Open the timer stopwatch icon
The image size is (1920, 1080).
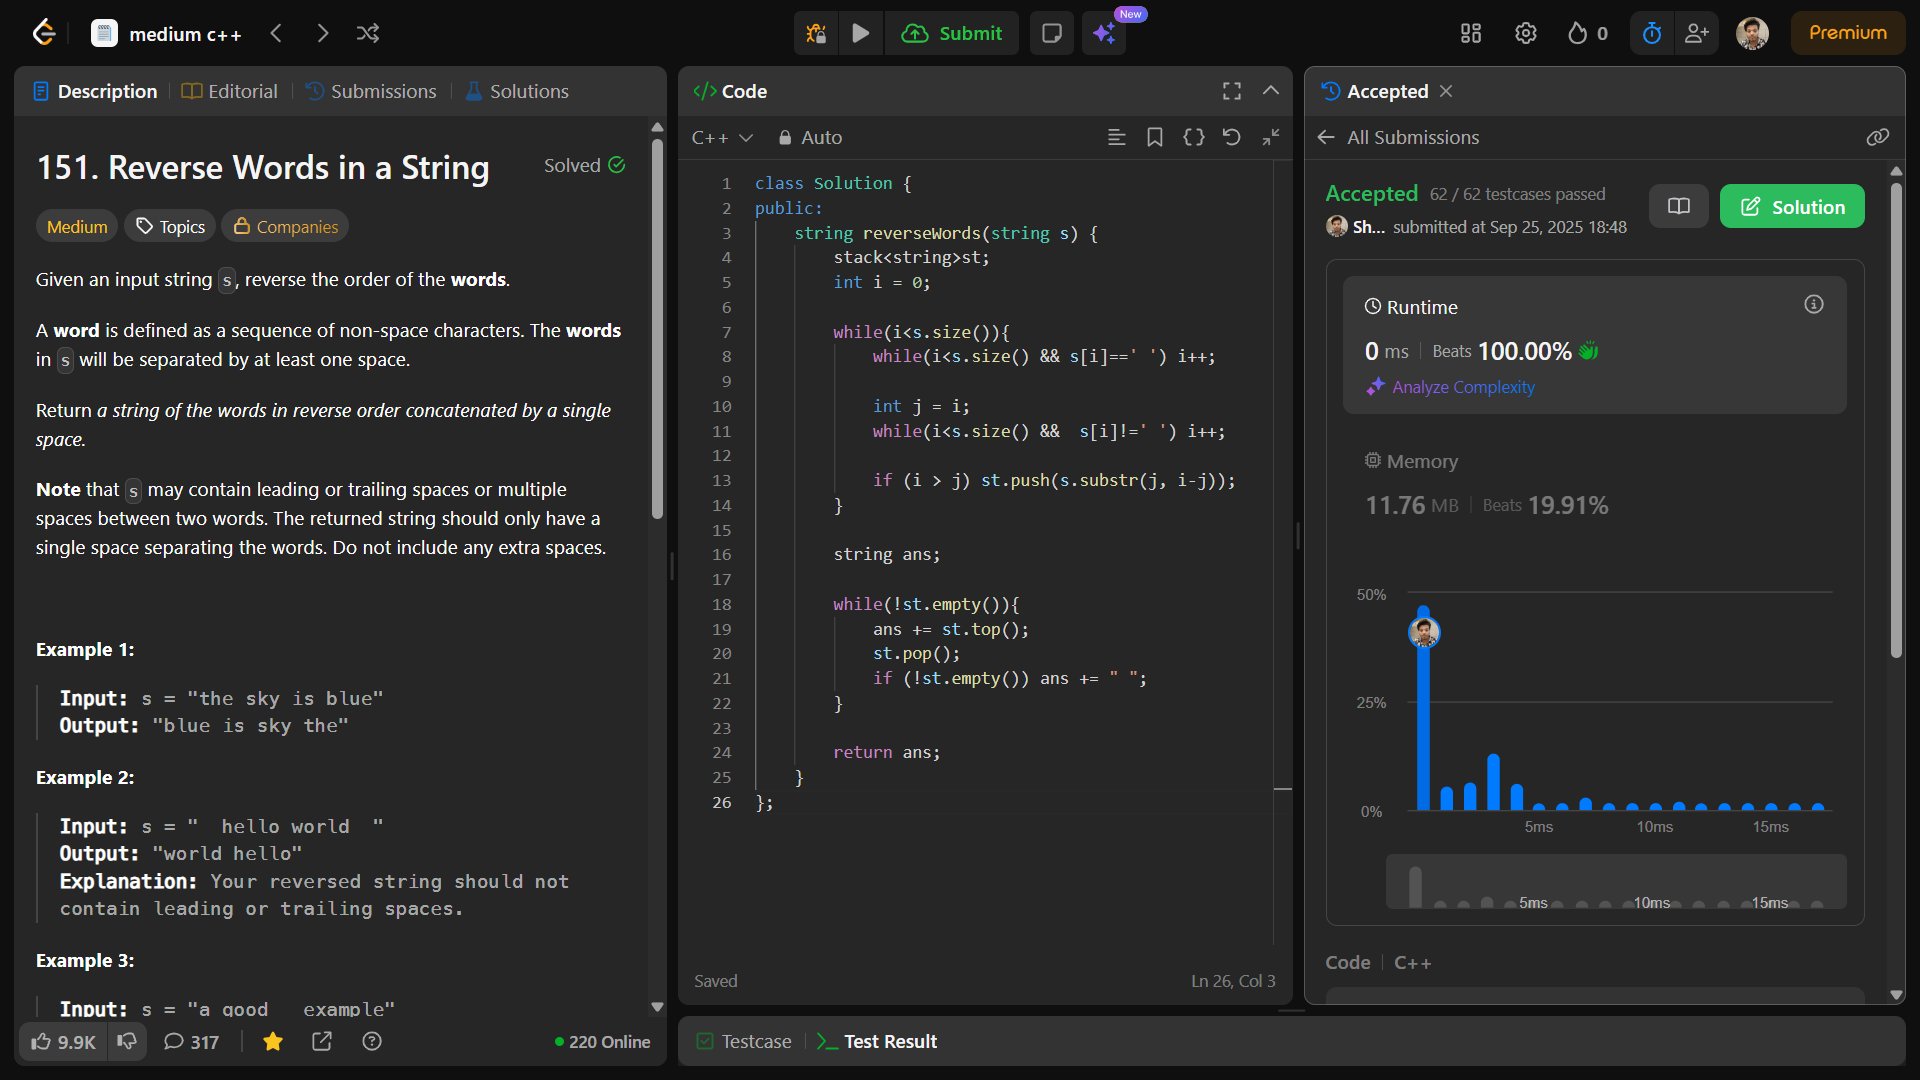(x=1652, y=33)
